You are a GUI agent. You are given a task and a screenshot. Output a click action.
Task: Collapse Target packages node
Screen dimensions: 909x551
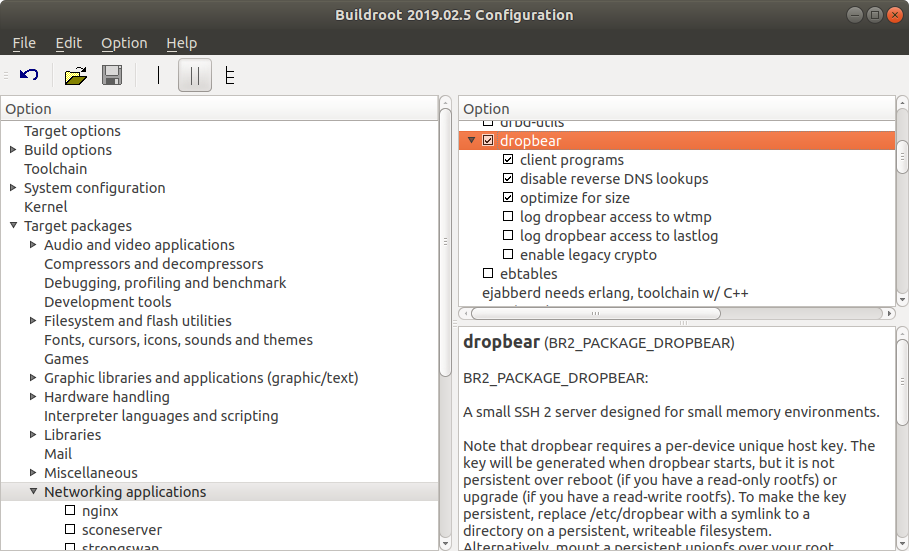coord(13,226)
